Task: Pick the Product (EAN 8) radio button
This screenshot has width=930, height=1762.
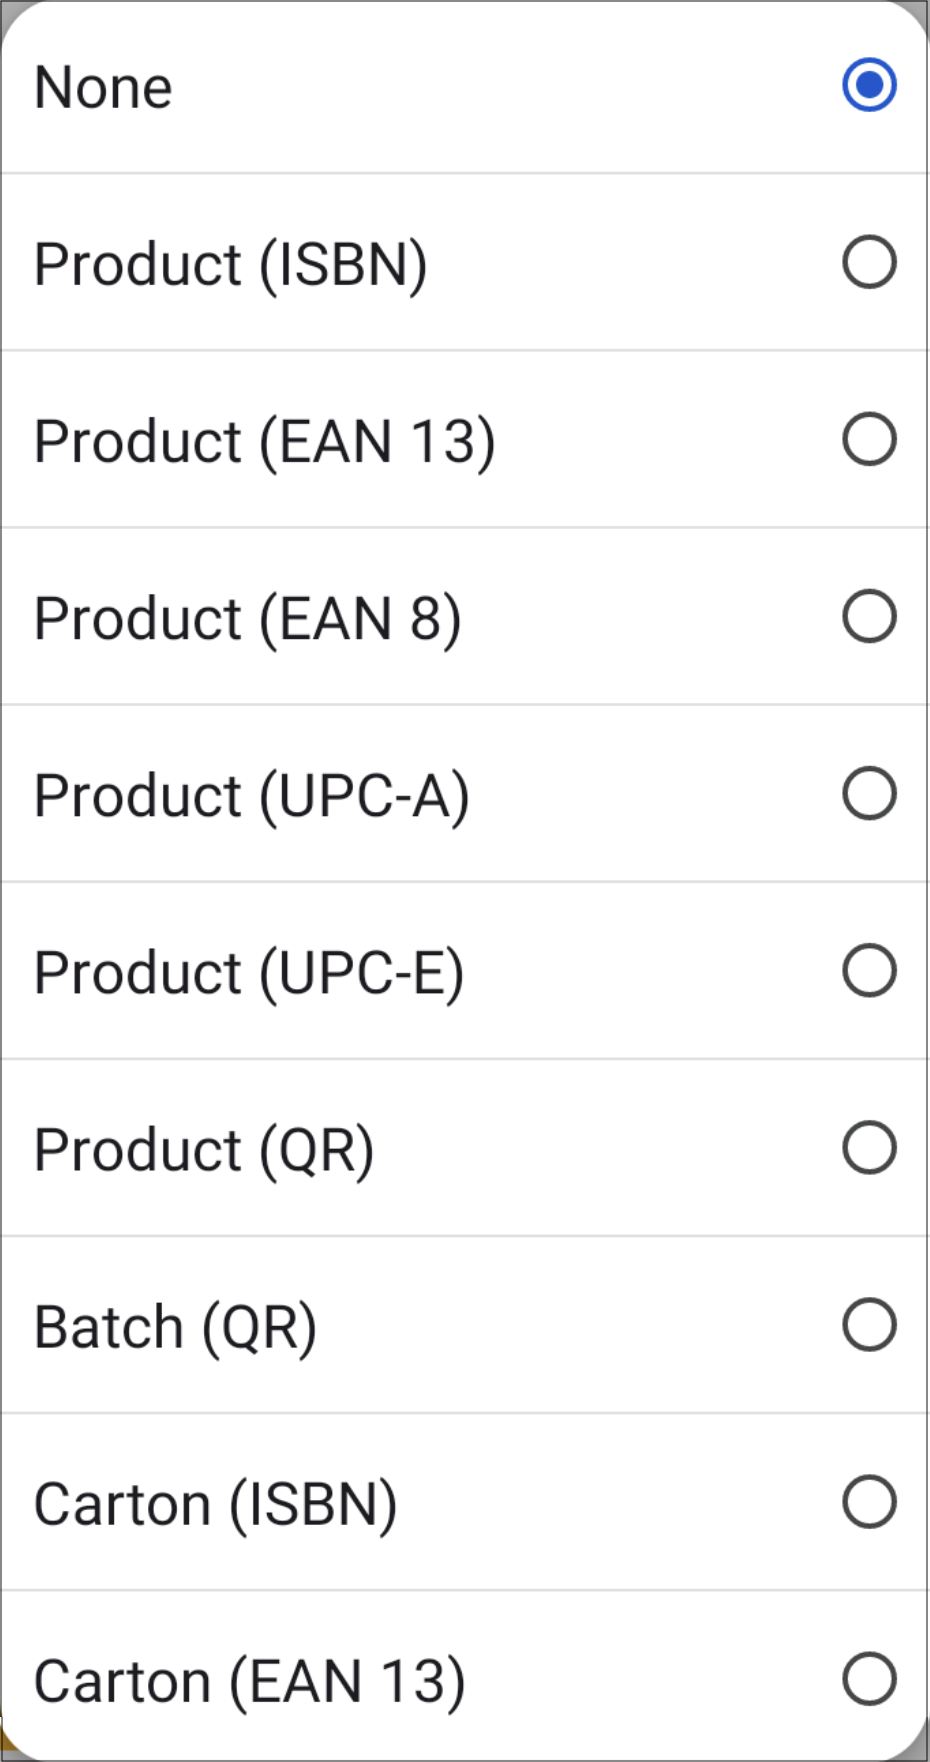Action: [869, 616]
